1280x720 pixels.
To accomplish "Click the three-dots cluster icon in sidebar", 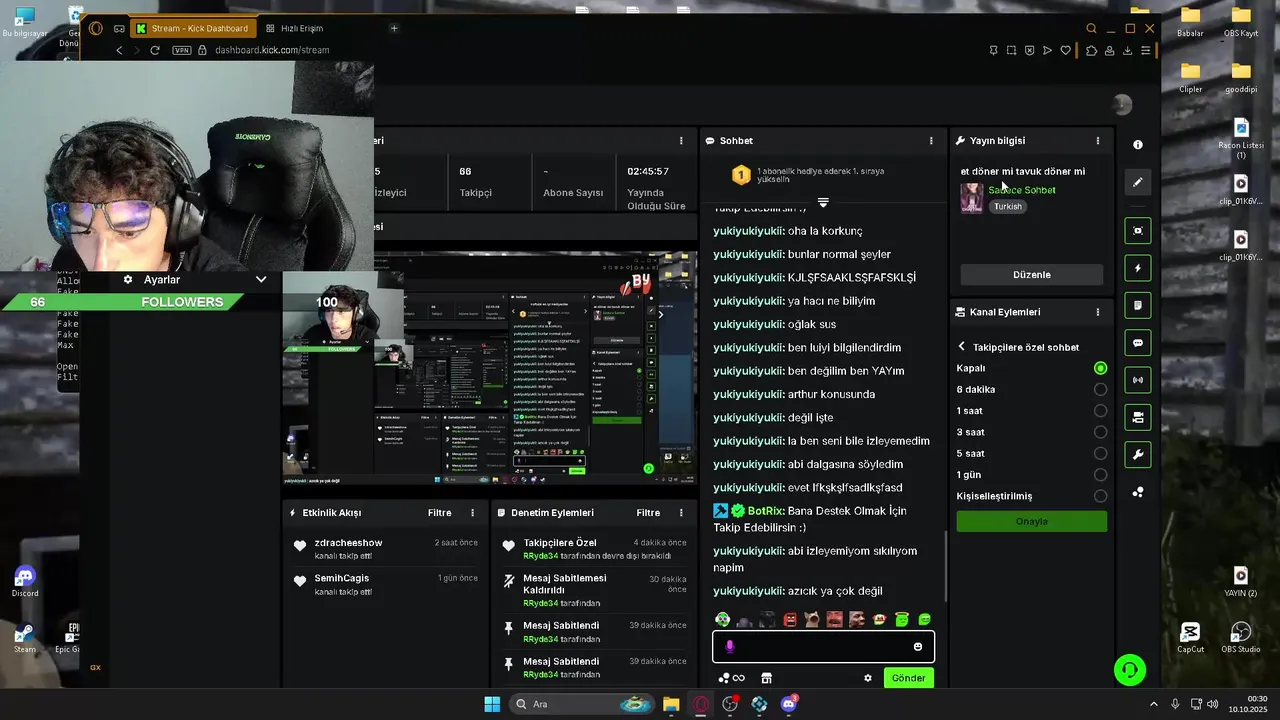I will tap(1138, 492).
